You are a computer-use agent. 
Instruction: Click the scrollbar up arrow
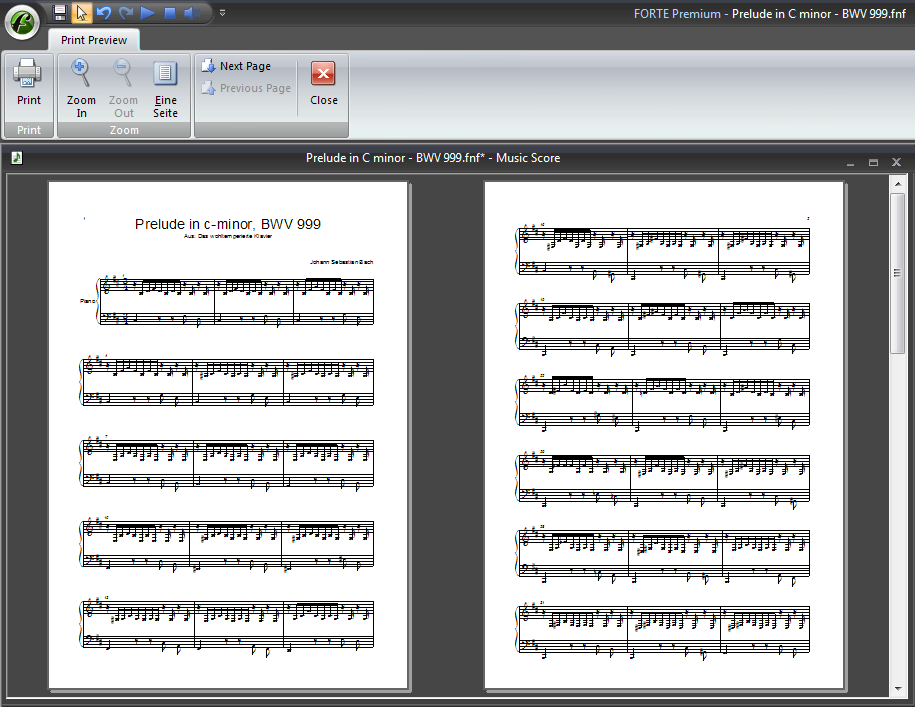[897, 184]
